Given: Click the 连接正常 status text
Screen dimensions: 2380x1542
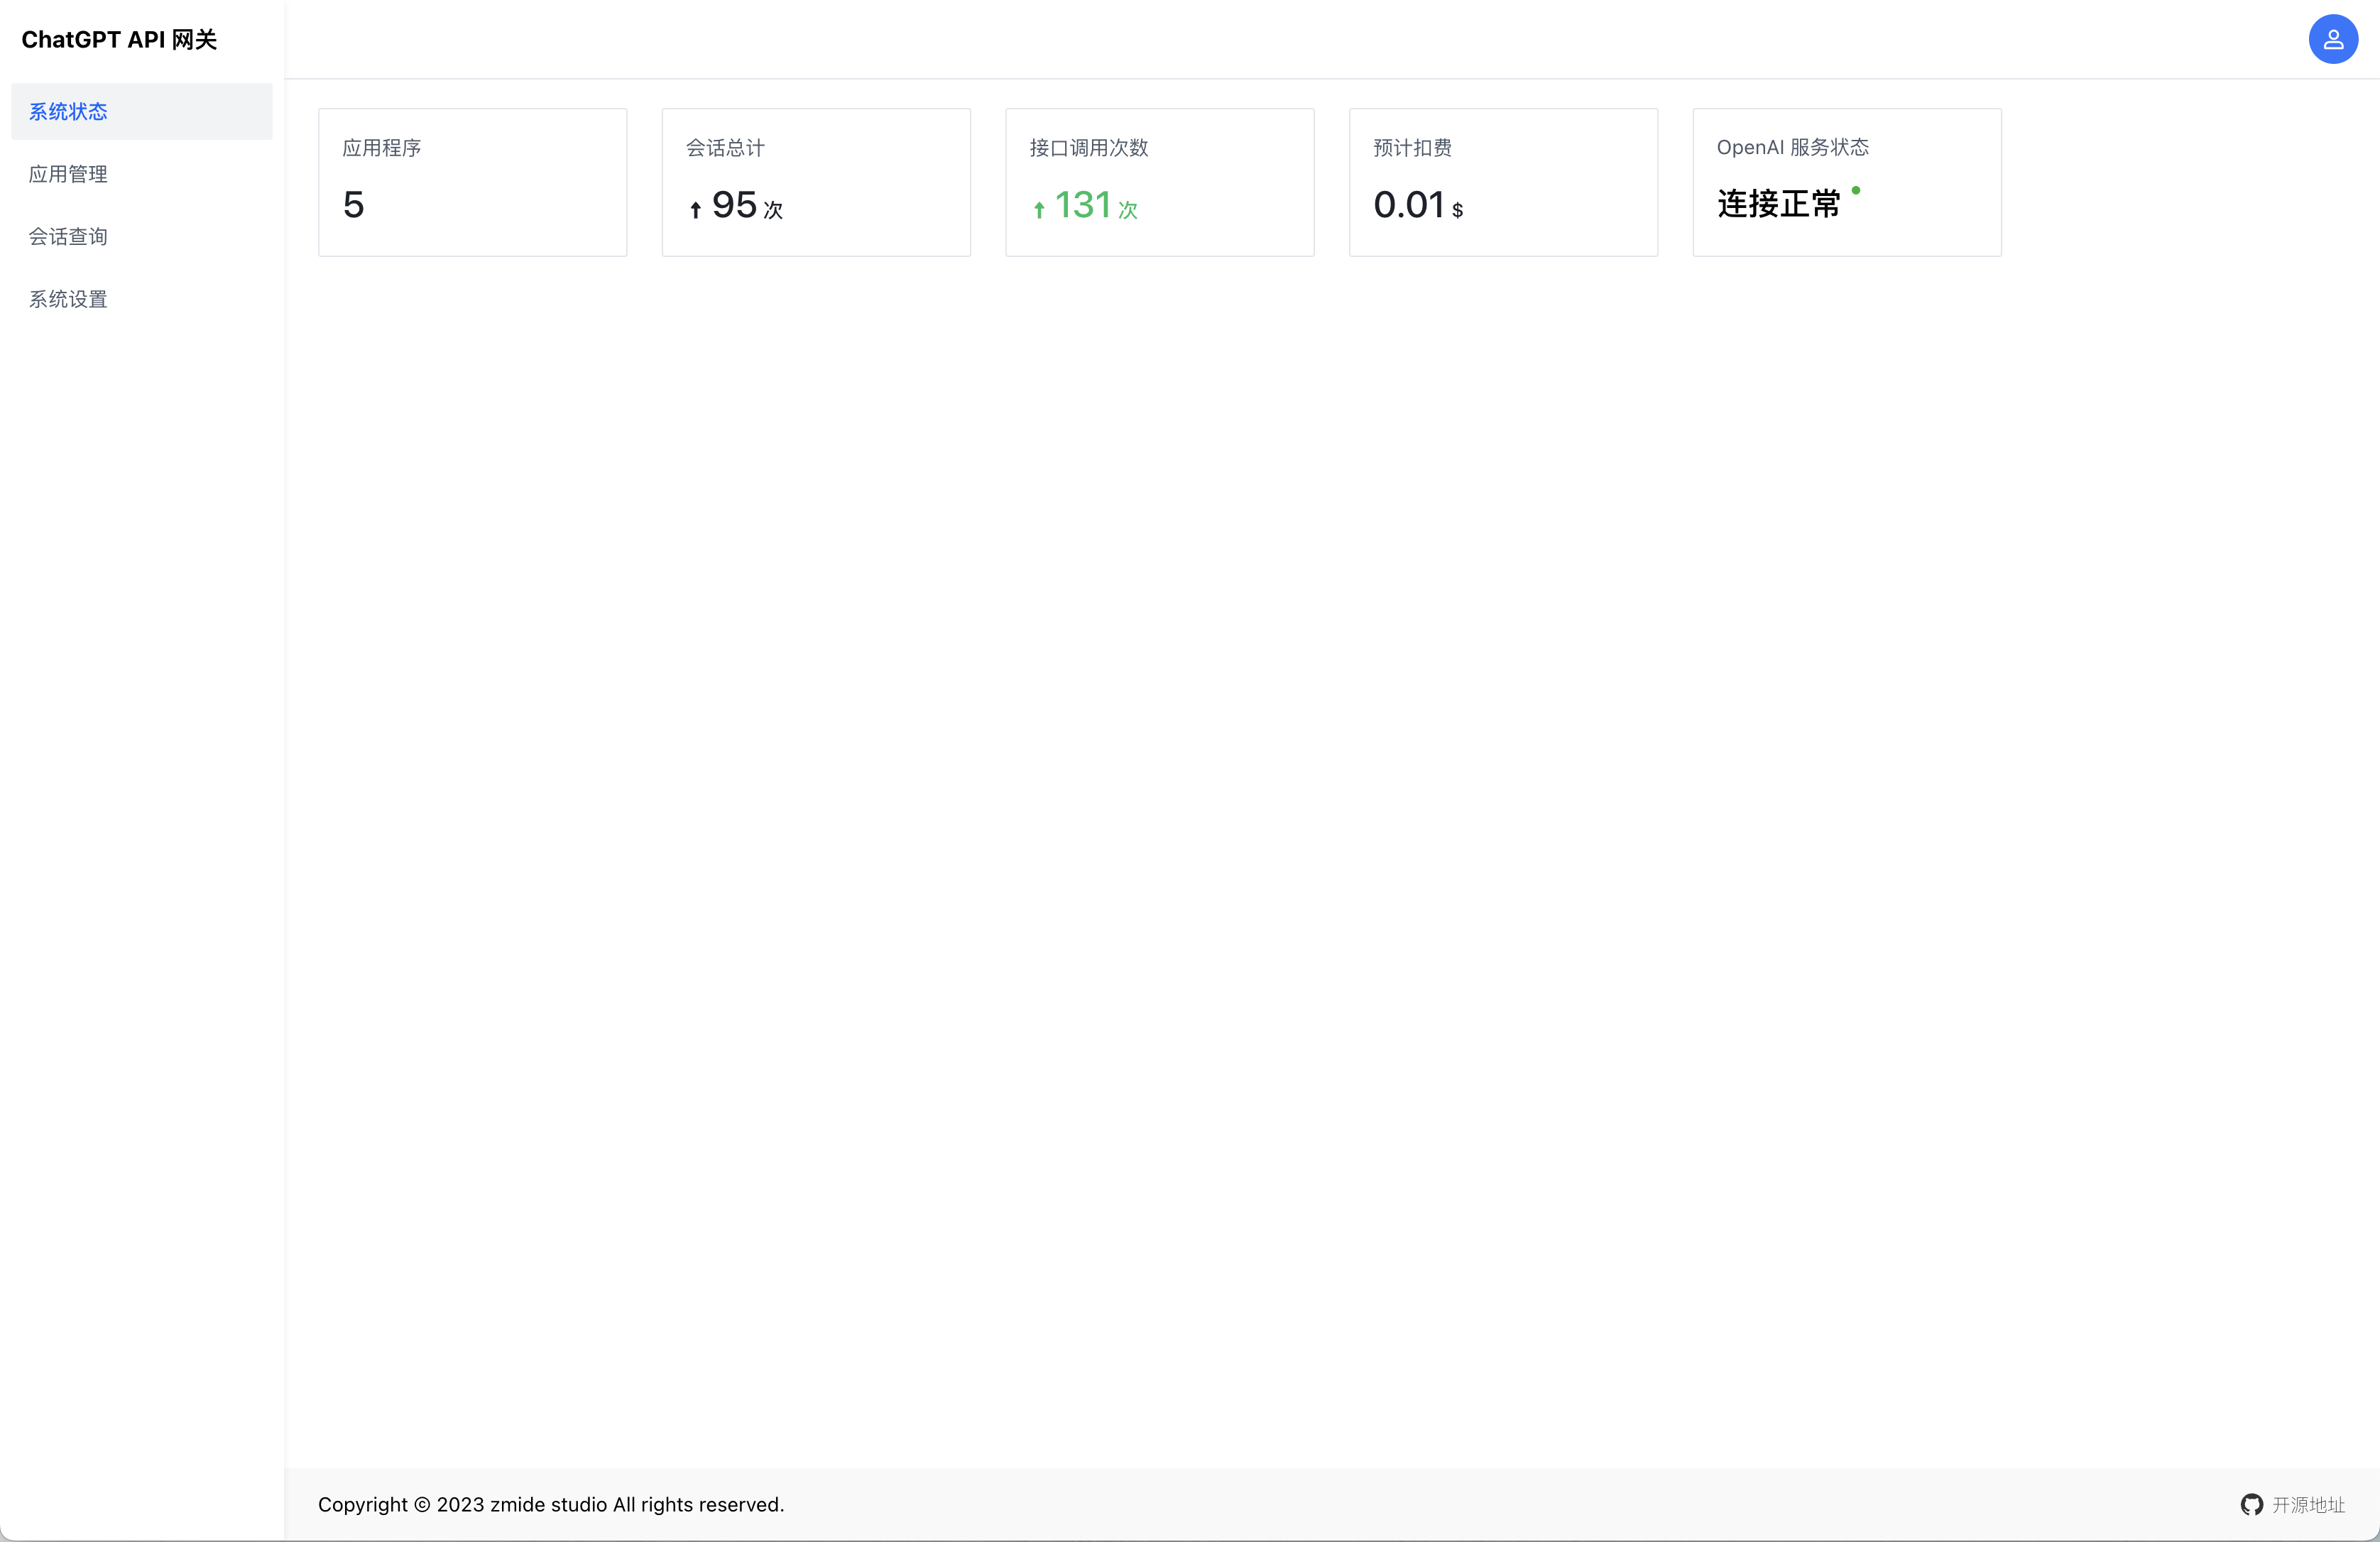Looking at the screenshot, I should [1778, 204].
